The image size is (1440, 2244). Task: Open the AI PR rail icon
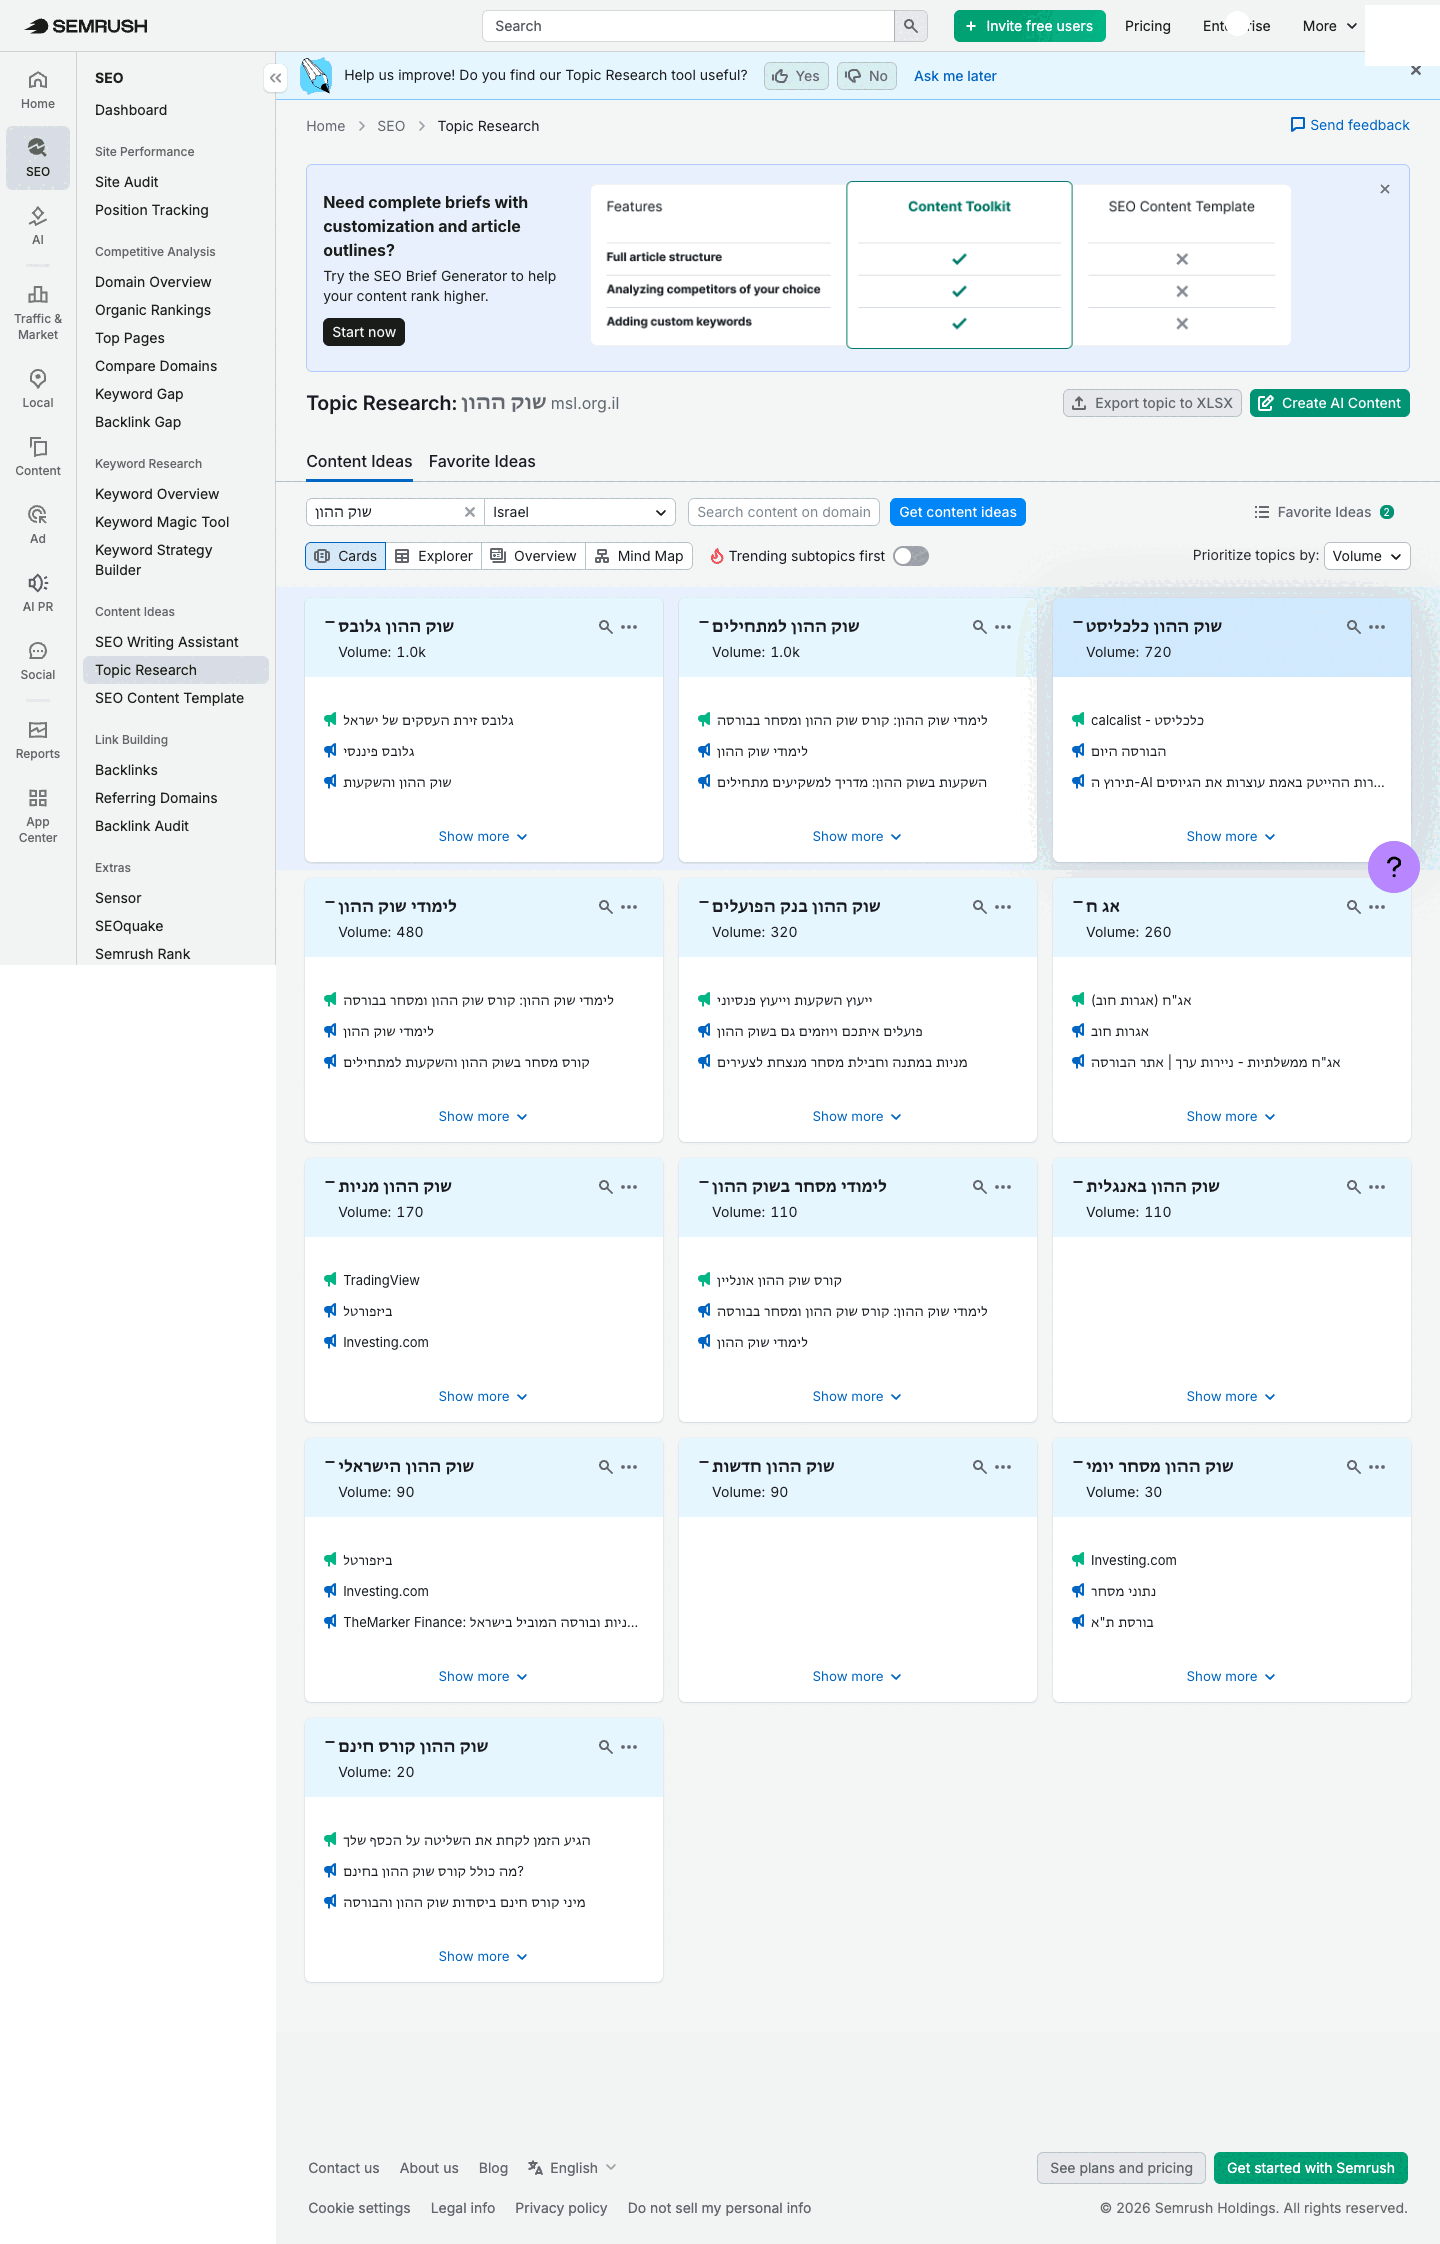[37, 592]
